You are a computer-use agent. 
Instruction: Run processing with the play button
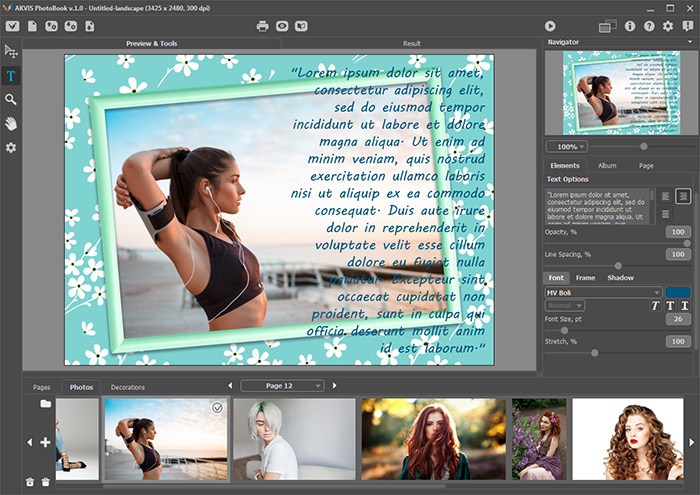[x=550, y=26]
